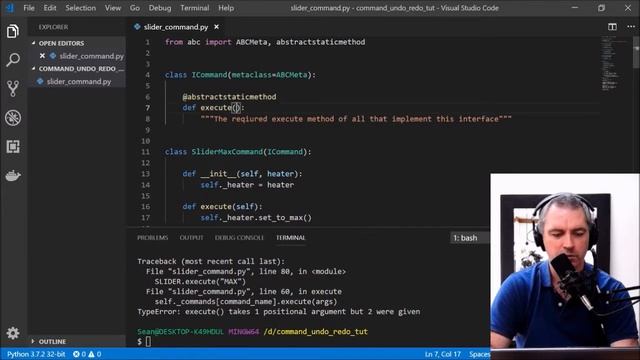Open the Explorer view in activity bar
Viewport: 640px width, 360px height.
[13, 32]
